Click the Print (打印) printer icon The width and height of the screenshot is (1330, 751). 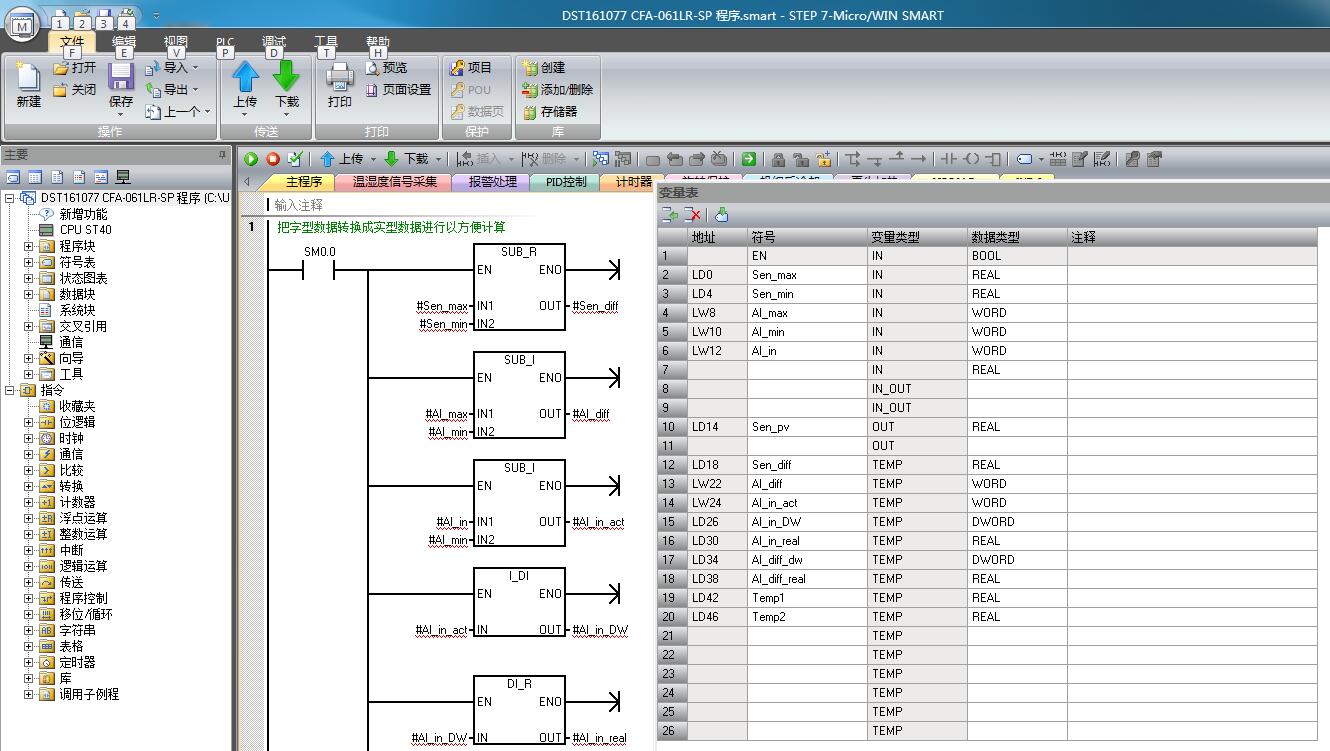pyautogui.click(x=340, y=78)
